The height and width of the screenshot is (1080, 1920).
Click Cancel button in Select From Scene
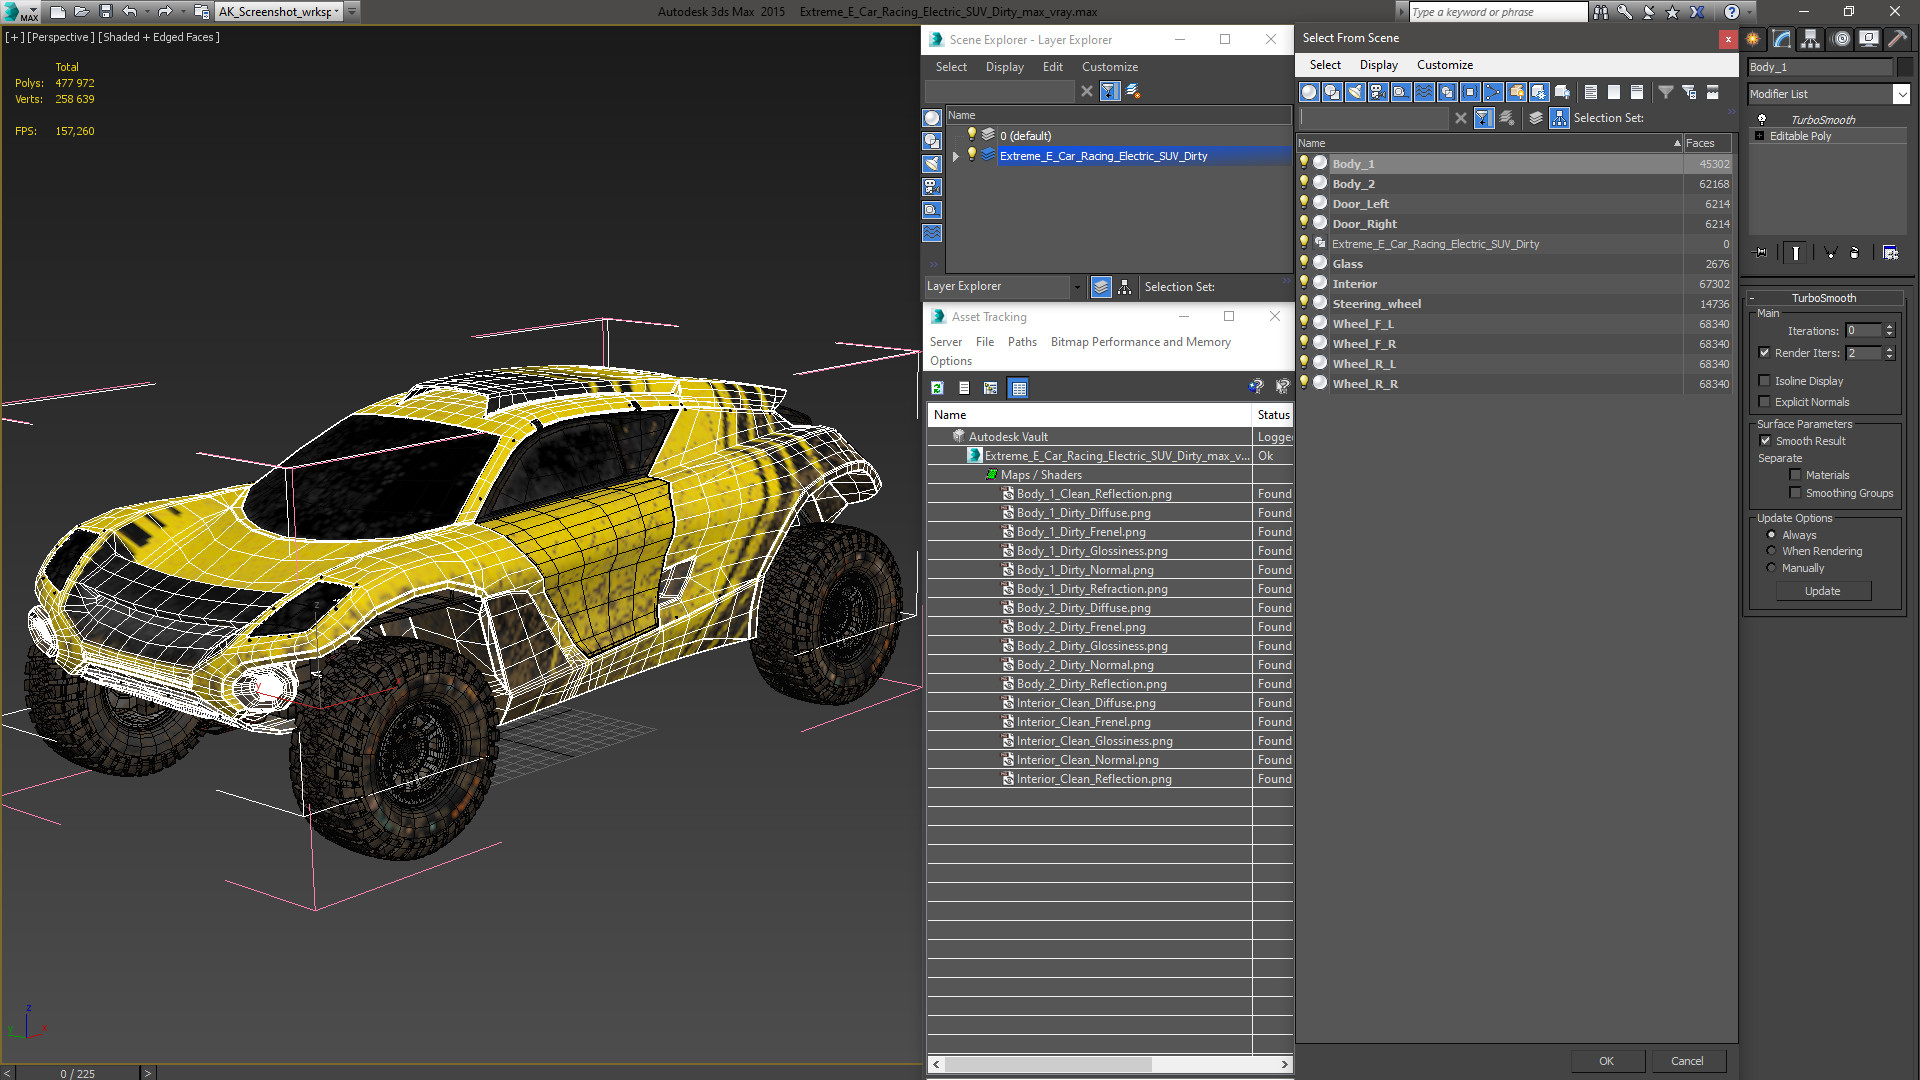1687,1061
